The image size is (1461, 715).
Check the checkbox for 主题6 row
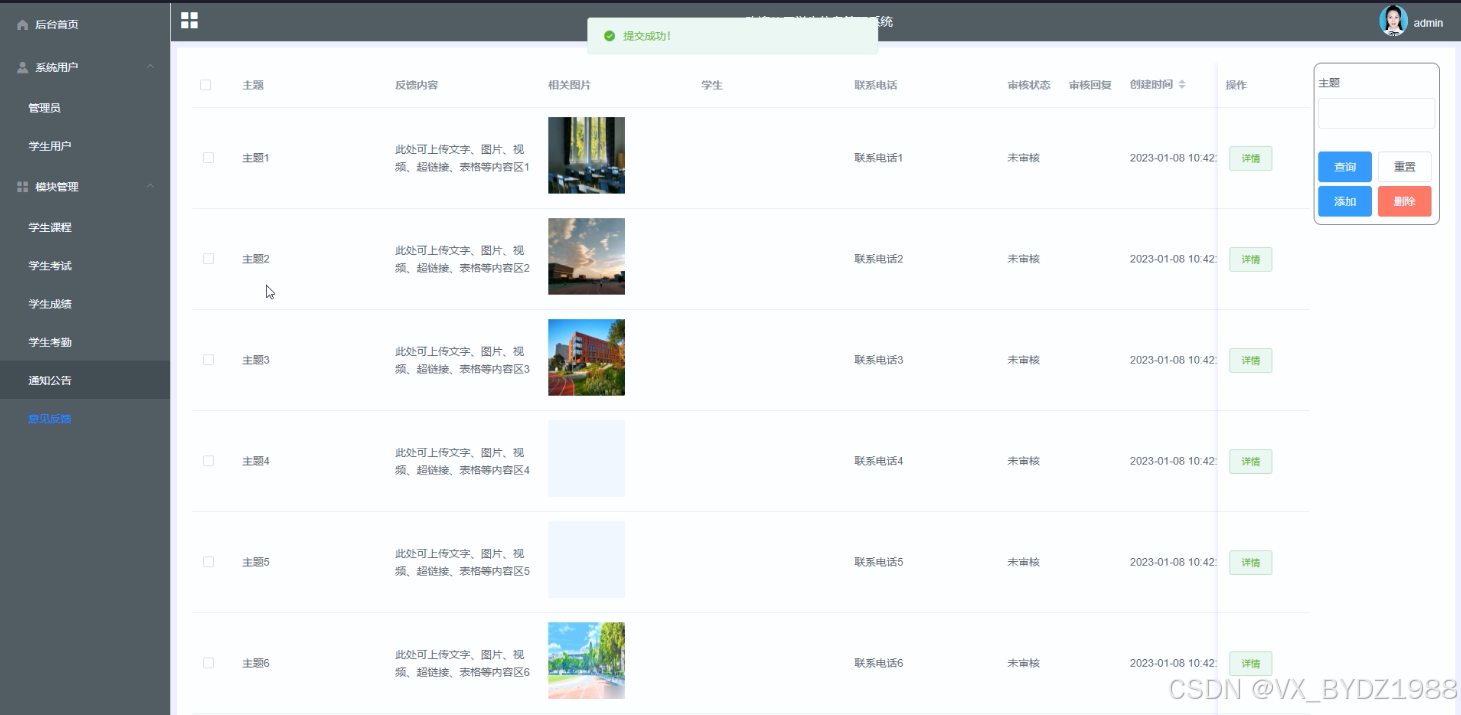pos(208,663)
